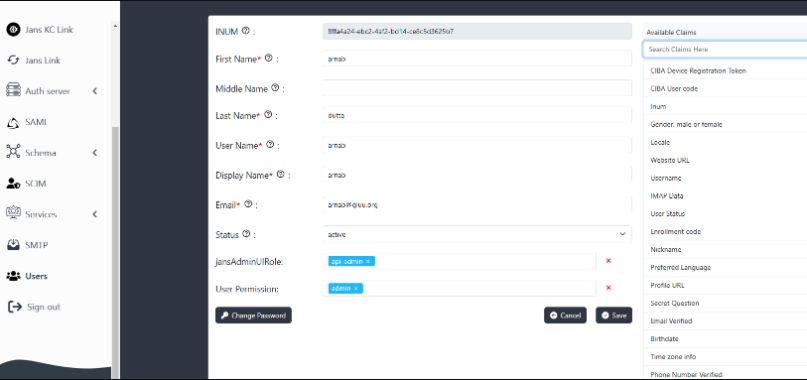Screen dimensions: 807x380
Task: Remove the api-admin role tag
Action: point(368,262)
